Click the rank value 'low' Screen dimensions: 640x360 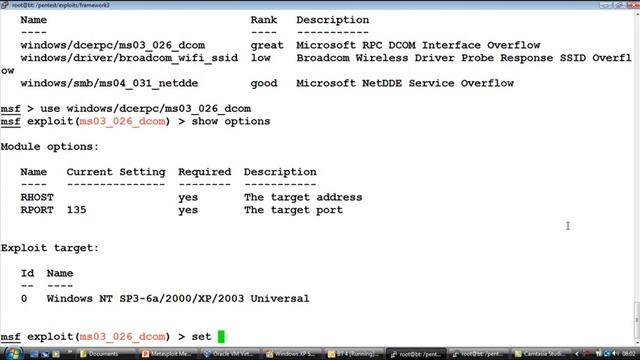[260, 58]
